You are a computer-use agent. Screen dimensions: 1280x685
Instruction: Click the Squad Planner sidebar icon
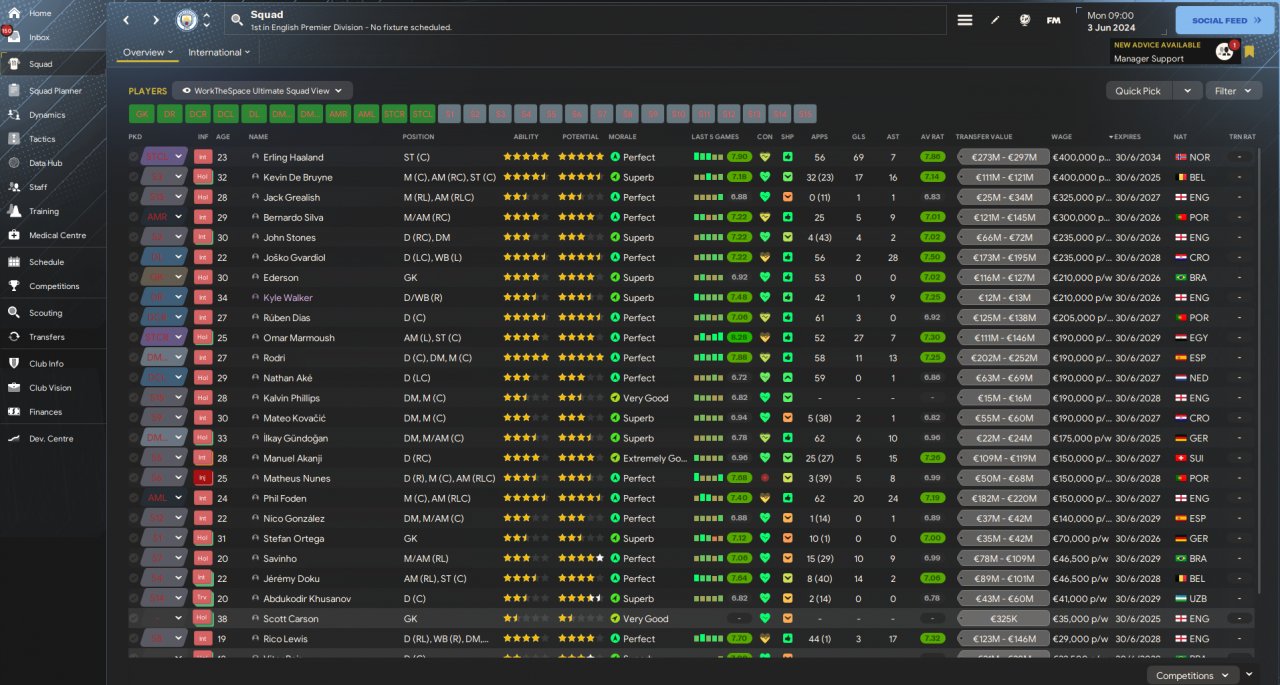15,91
